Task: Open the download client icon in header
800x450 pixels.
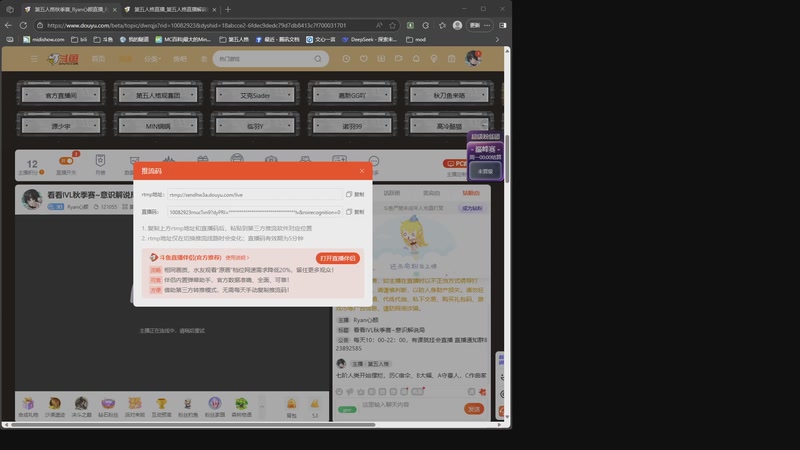Action: coord(381,59)
